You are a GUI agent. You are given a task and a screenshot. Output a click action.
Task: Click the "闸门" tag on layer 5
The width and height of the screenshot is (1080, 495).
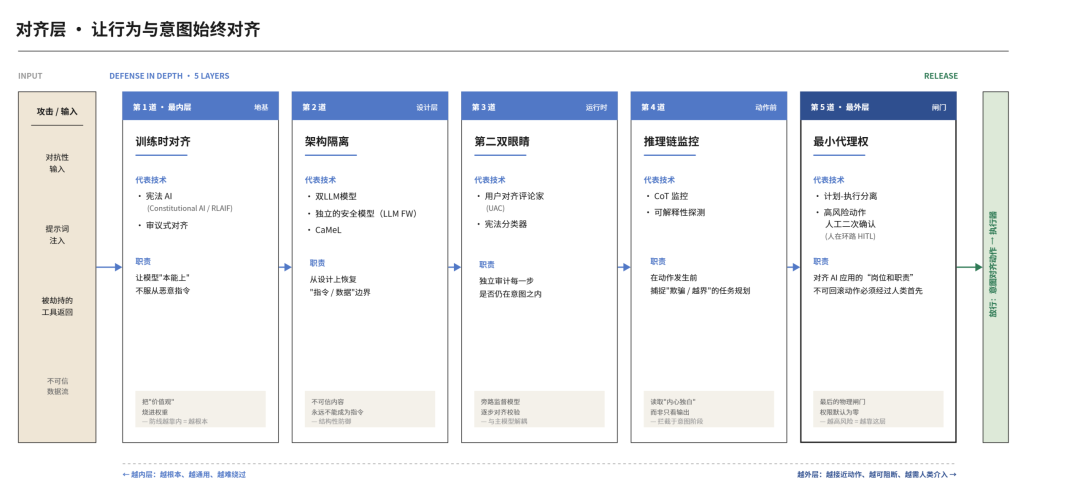[x=939, y=107]
